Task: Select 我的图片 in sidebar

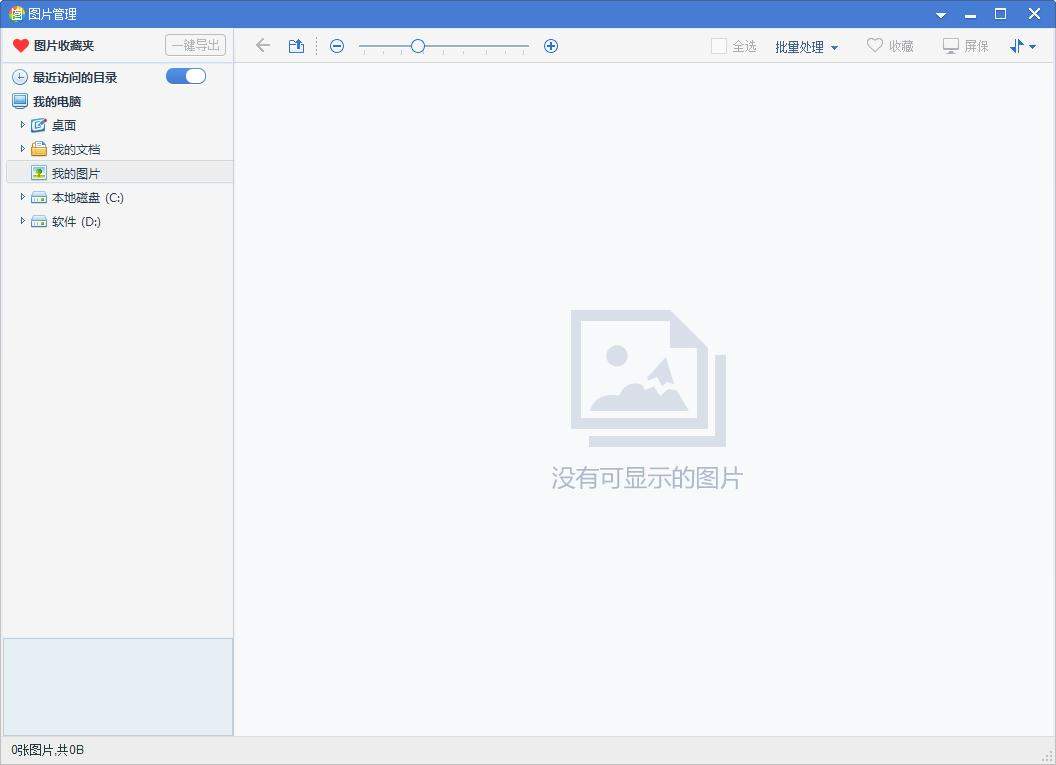Action: coord(75,172)
